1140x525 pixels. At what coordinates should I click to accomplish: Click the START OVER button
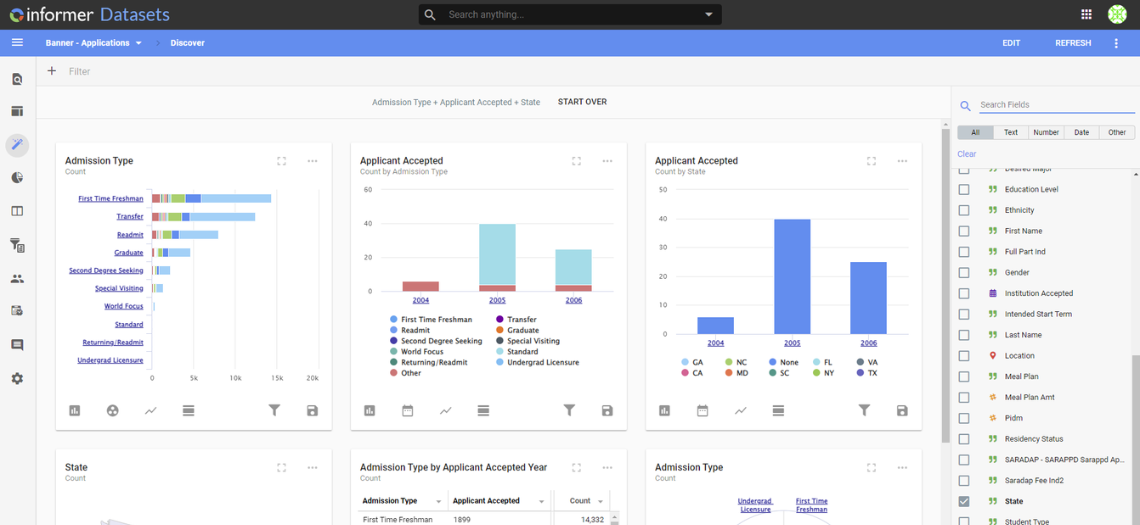582,102
